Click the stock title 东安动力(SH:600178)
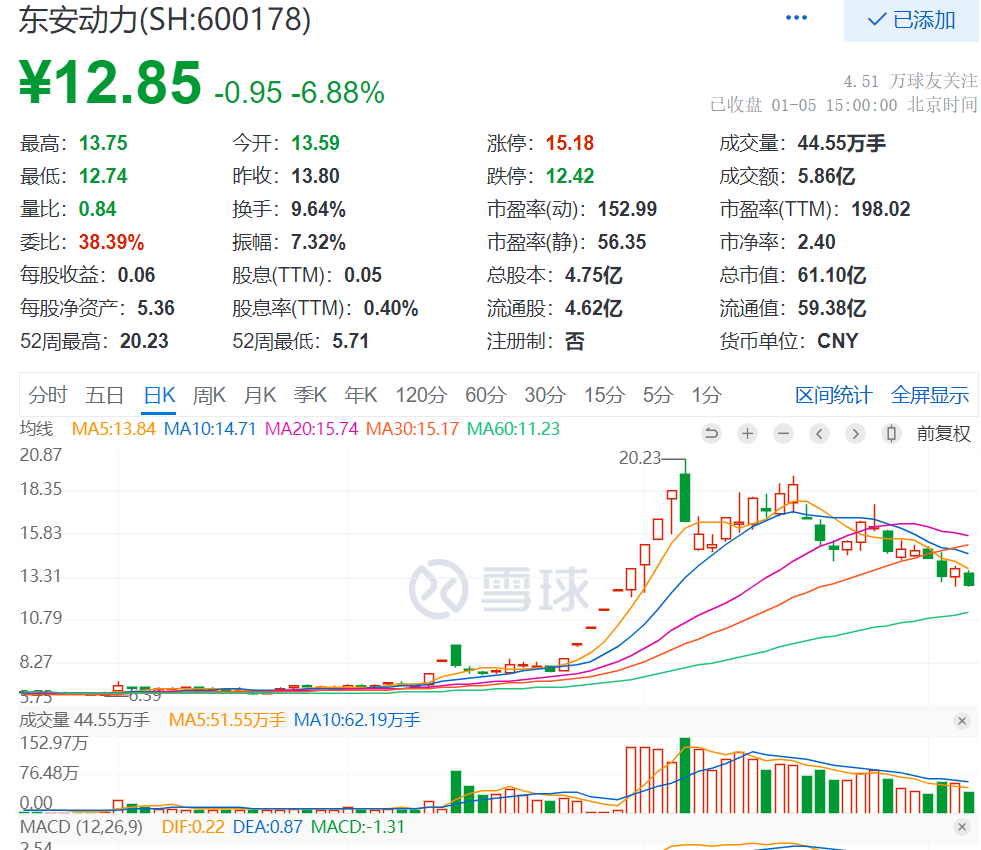This screenshot has height=850, width=981. coord(165,20)
